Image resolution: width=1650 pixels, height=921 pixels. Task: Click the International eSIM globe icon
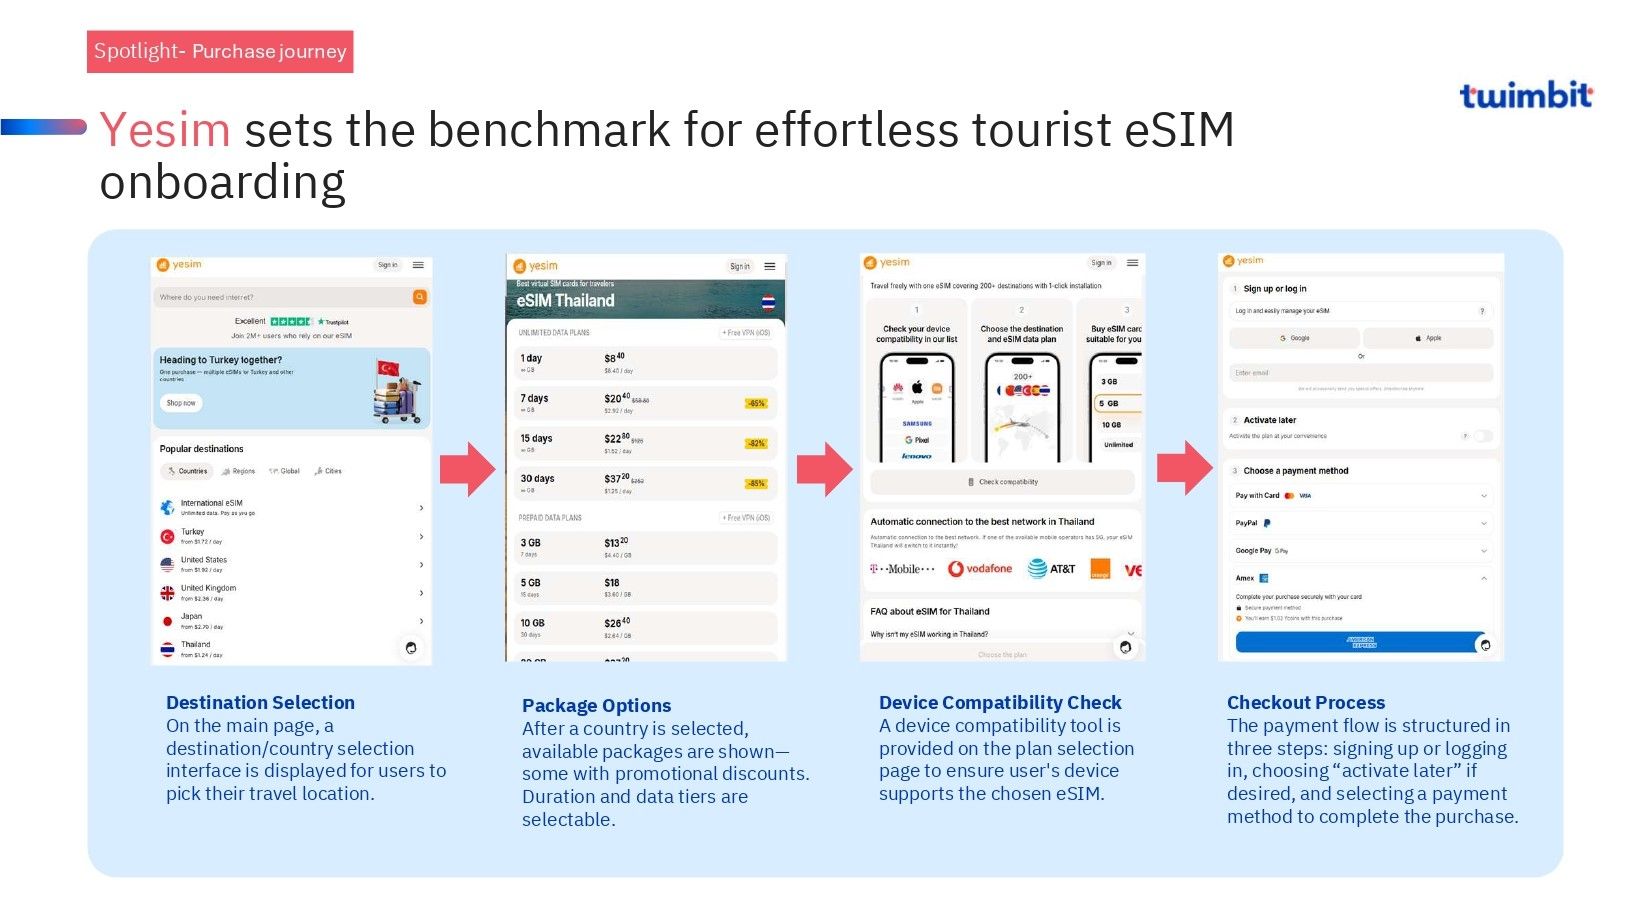coord(168,508)
